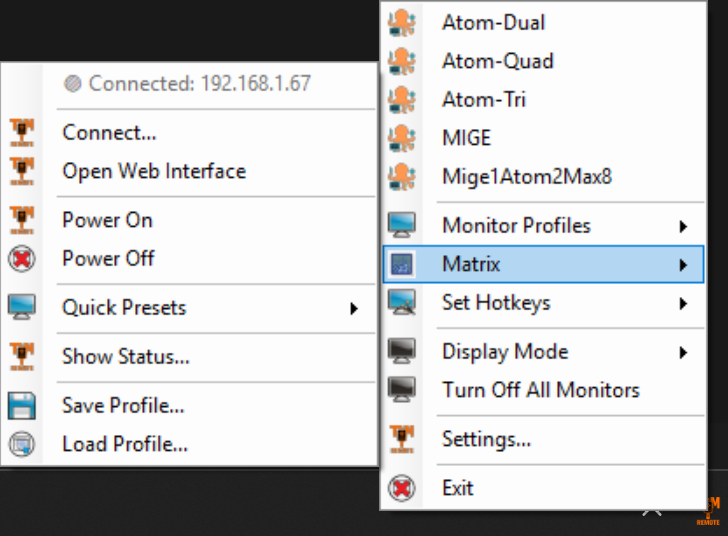Viewport: 728px width, 536px height.
Task: Select the Atom-Quad profile
Action: [x=543, y=61]
